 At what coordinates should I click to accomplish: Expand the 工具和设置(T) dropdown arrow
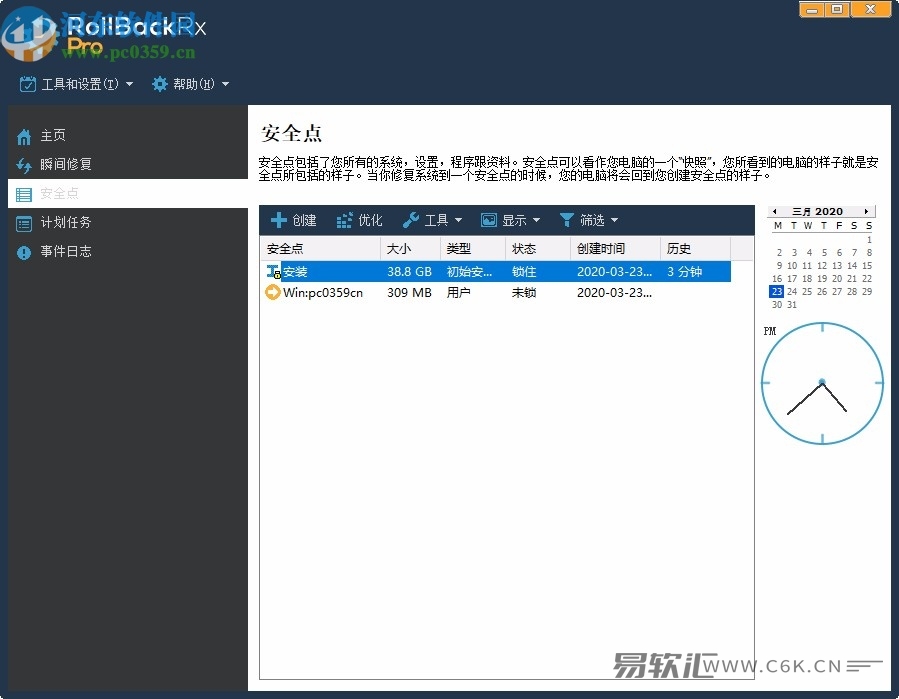[x=130, y=84]
